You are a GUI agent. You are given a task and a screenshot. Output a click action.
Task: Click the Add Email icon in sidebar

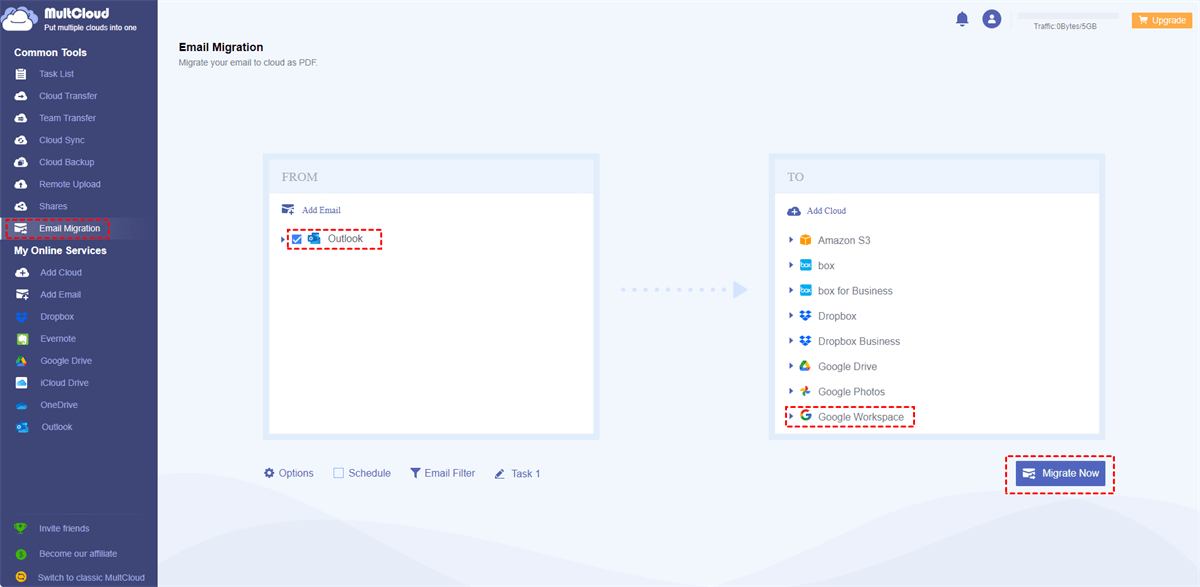(21, 294)
